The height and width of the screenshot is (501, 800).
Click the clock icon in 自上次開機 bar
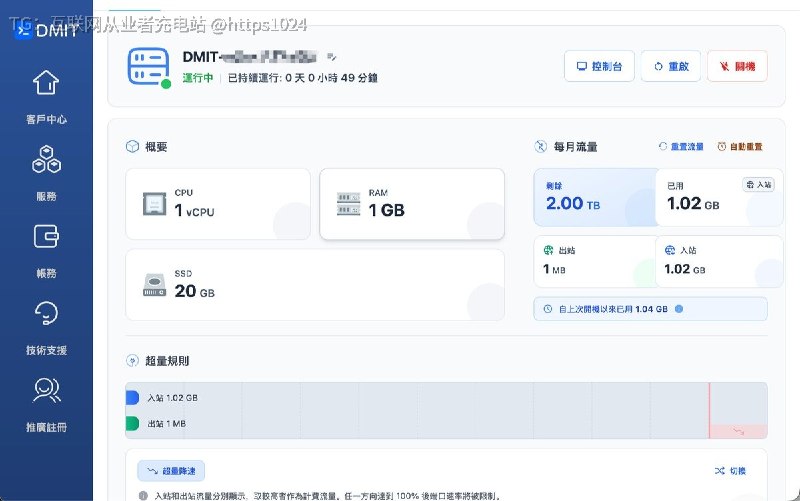pos(548,309)
